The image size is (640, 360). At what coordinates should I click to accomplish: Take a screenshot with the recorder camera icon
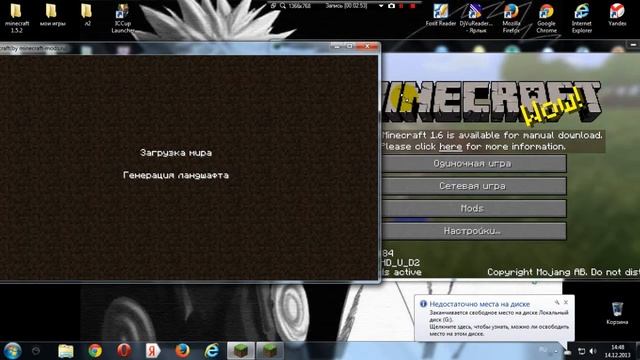point(391,6)
